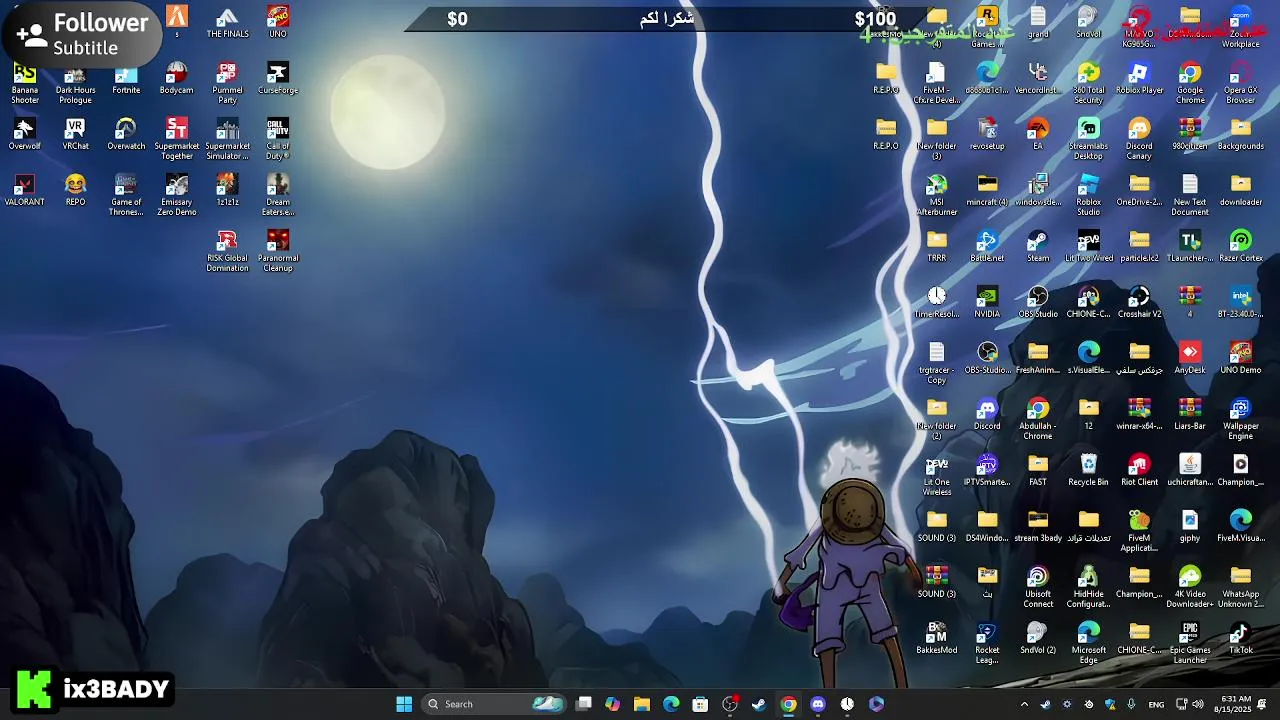Select the VRChat desktop icon
The image size is (1280, 720).
pos(75,135)
